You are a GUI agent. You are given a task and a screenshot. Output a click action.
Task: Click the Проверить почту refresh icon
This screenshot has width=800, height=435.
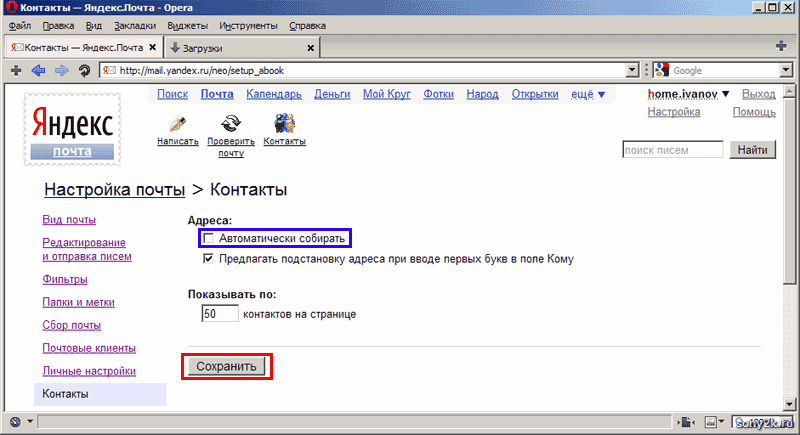(231, 124)
